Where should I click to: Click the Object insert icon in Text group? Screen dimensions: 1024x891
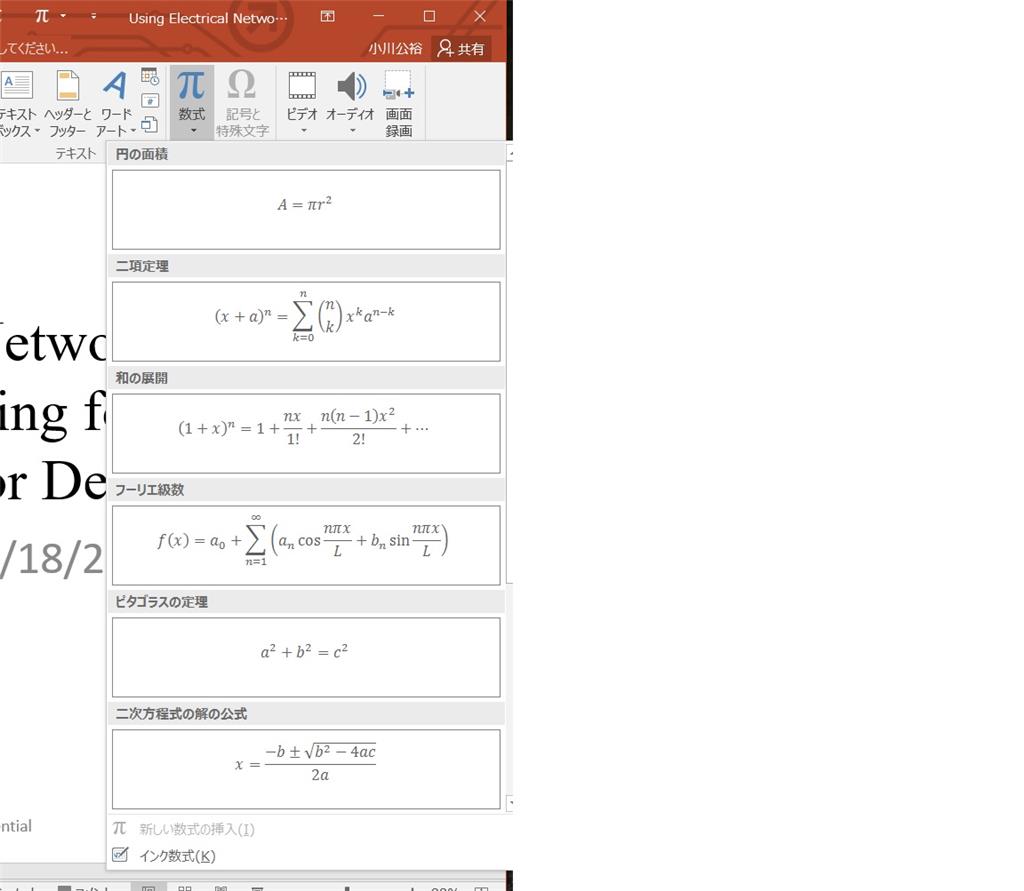pos(150,124)
